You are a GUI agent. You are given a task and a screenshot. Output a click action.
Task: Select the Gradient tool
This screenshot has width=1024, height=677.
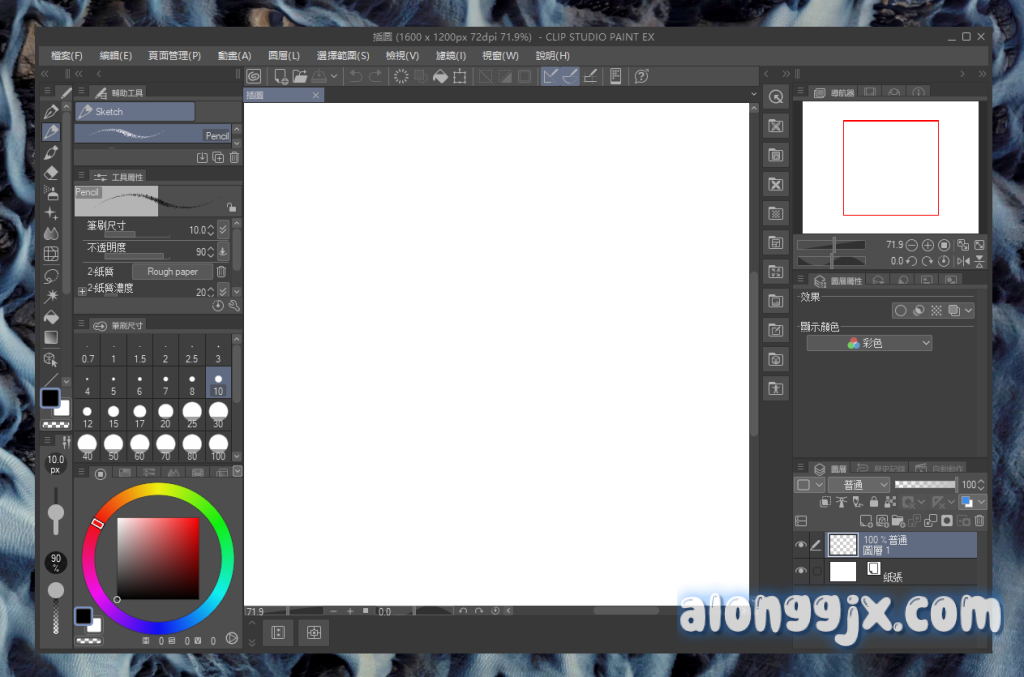click(x=52, y=337)
